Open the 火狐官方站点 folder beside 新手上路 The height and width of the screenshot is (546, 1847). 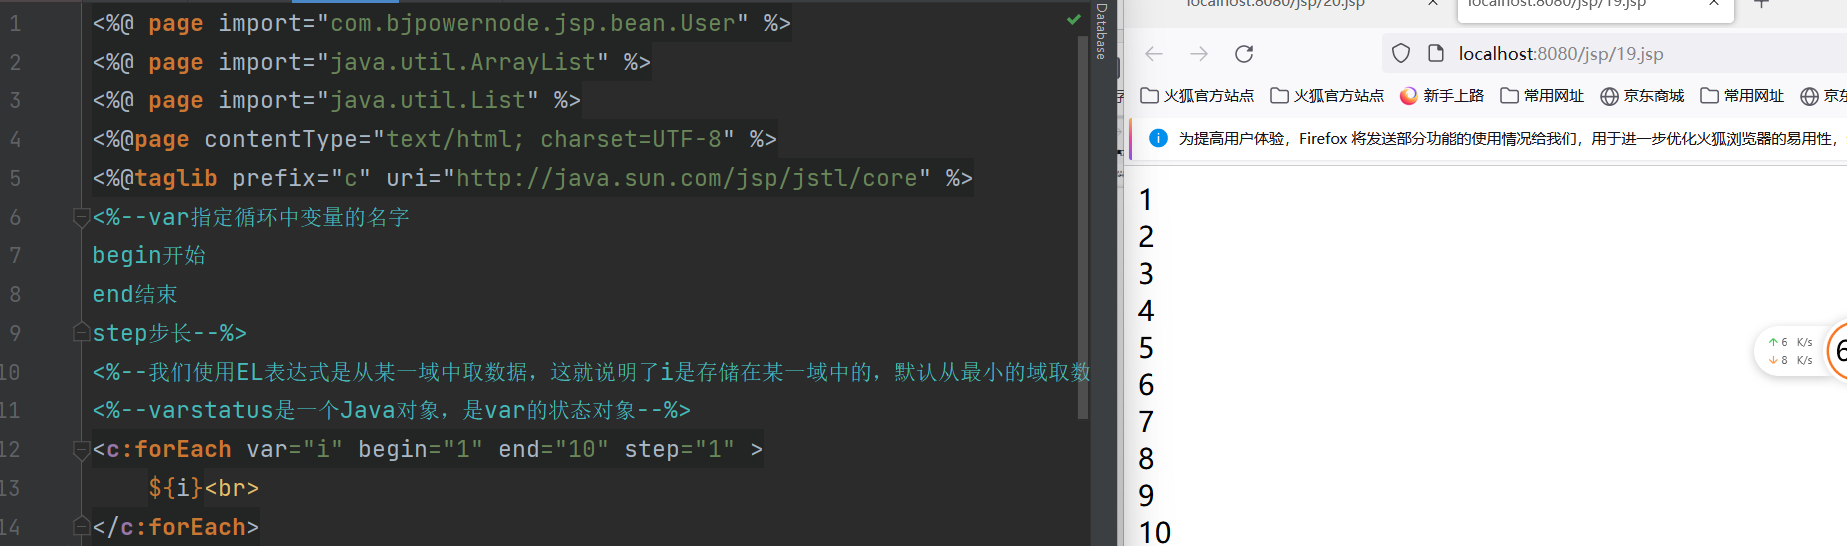click(x=1327, y=96)
